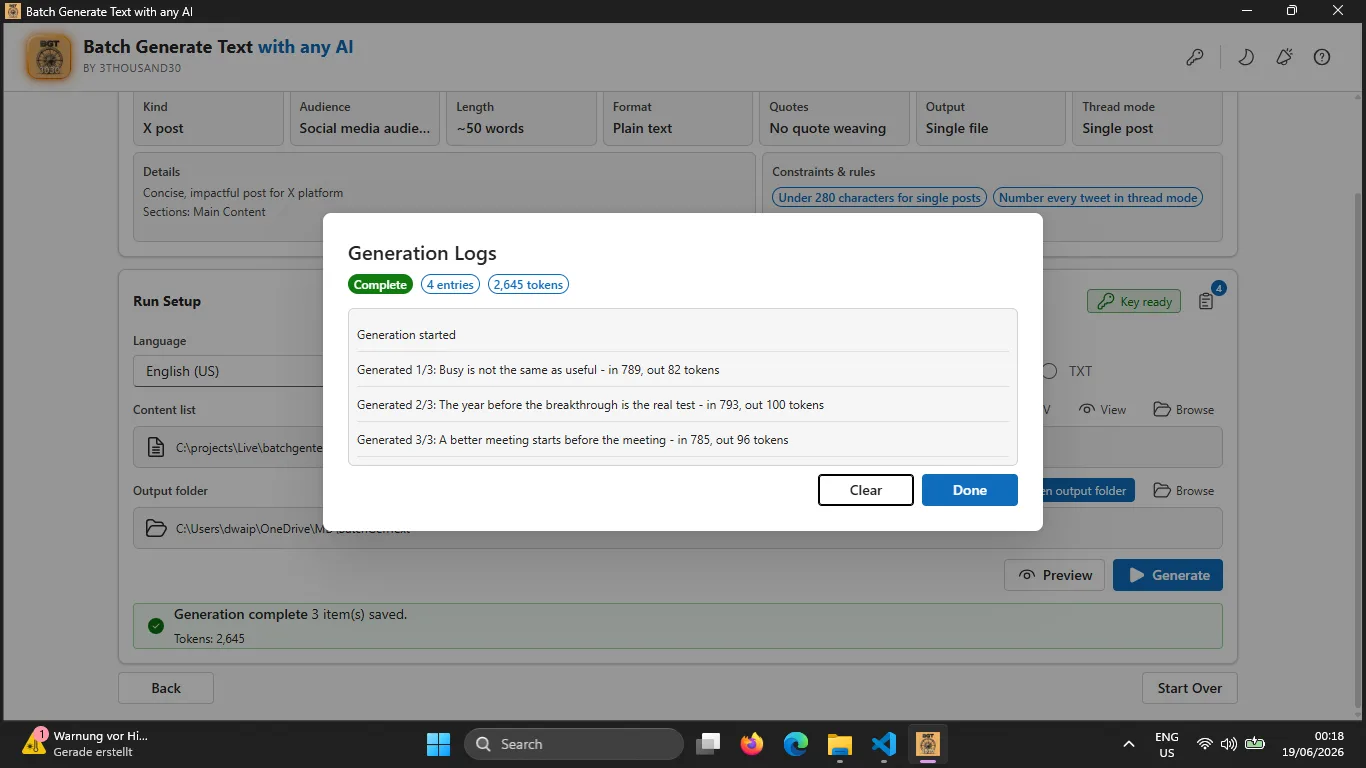The image size is (1366, 768).
Task: Open the 'Warnung vor Hi...' taskbar notification
Action: point(86,744)
